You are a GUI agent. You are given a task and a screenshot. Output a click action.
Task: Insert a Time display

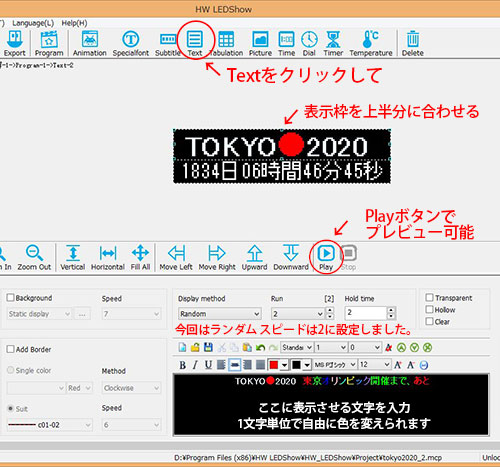coord(286,44)
